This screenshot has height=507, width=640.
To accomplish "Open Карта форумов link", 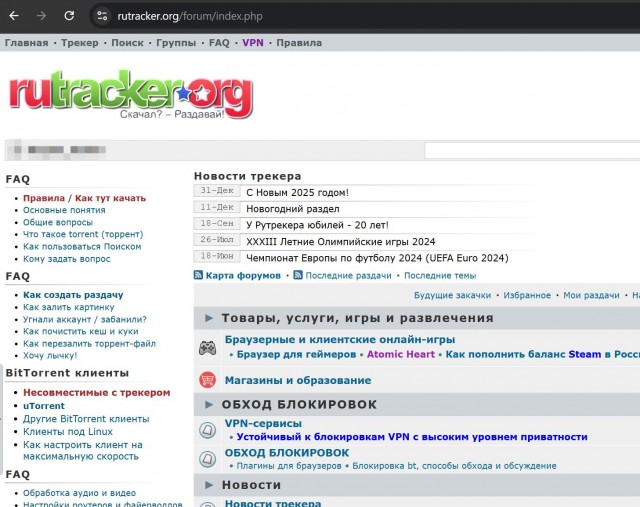I will coord(243,276).
